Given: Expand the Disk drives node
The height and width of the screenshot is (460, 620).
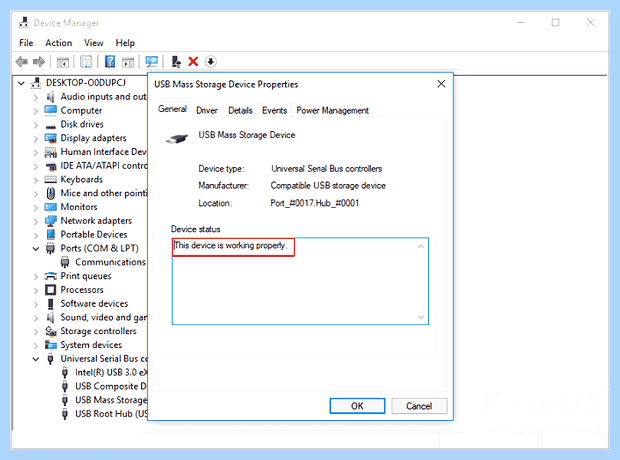Looking at the screenshot, I should click(36, 125).
